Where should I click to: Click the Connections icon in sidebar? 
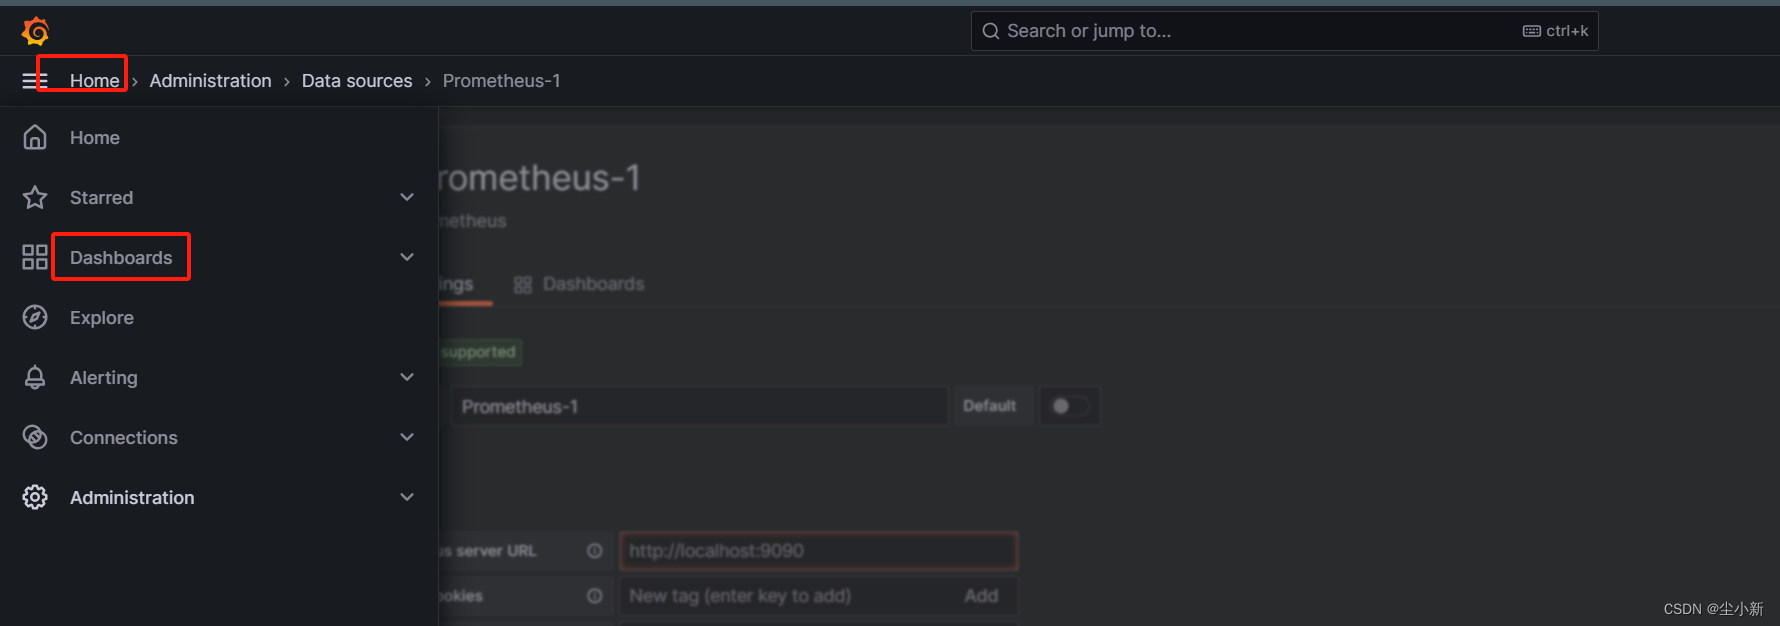coord(35,438)
